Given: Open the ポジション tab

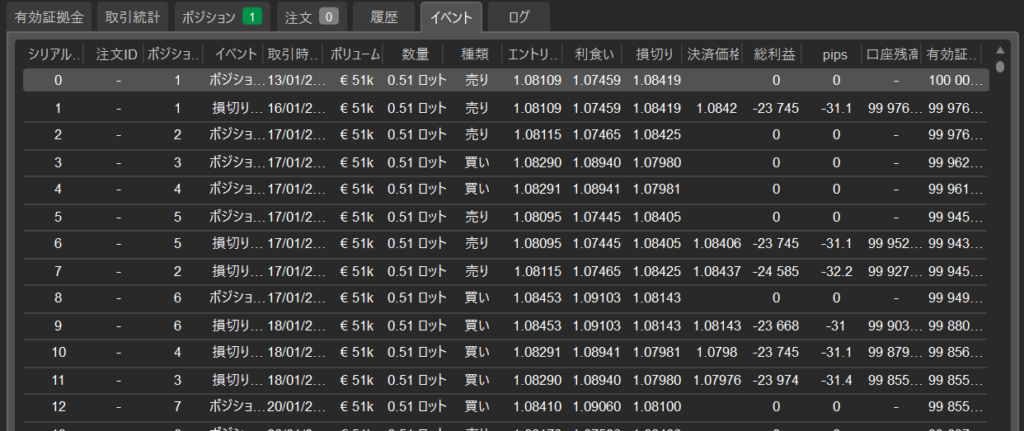Looking at the screenshot, I should click(222, 17).
